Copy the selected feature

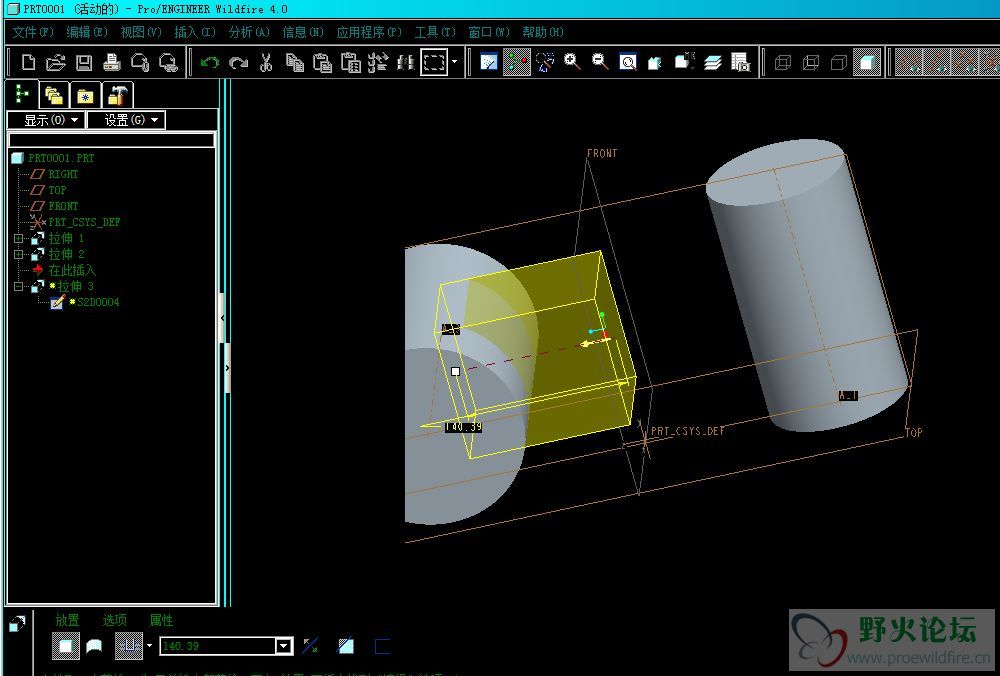(294, 62)
